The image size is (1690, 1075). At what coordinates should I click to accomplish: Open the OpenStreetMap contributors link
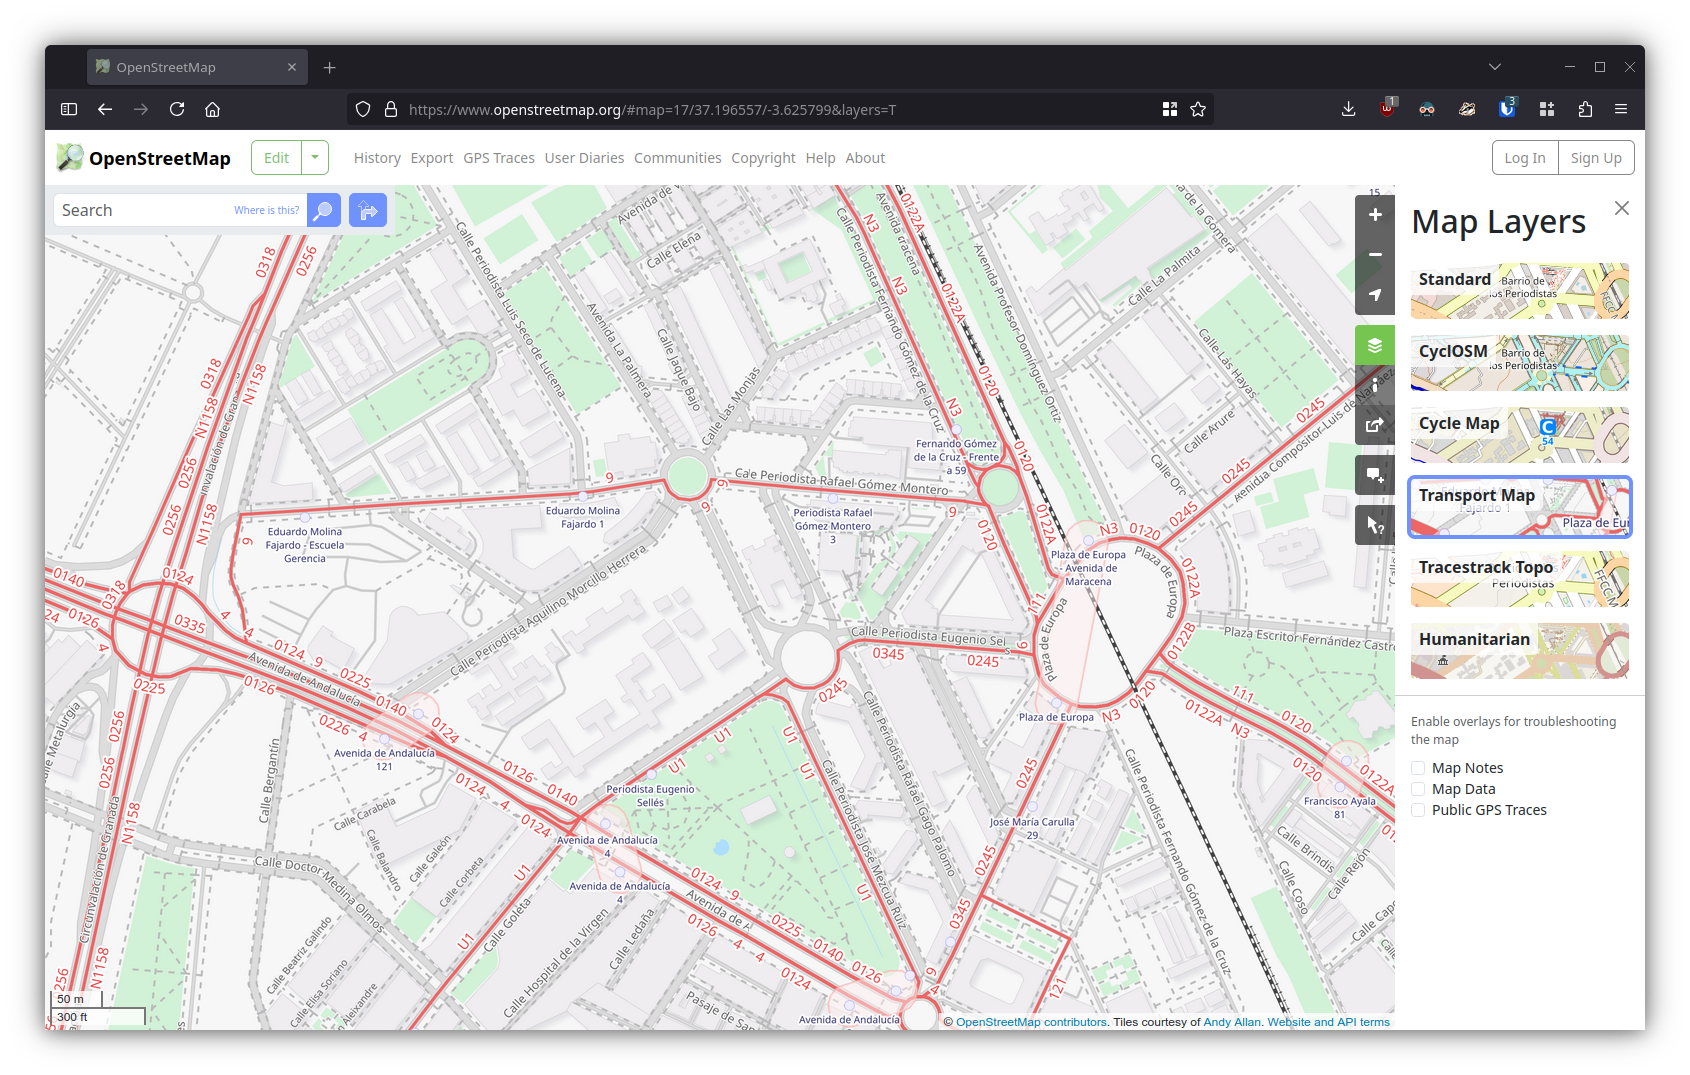(x=1031, y=1022)
